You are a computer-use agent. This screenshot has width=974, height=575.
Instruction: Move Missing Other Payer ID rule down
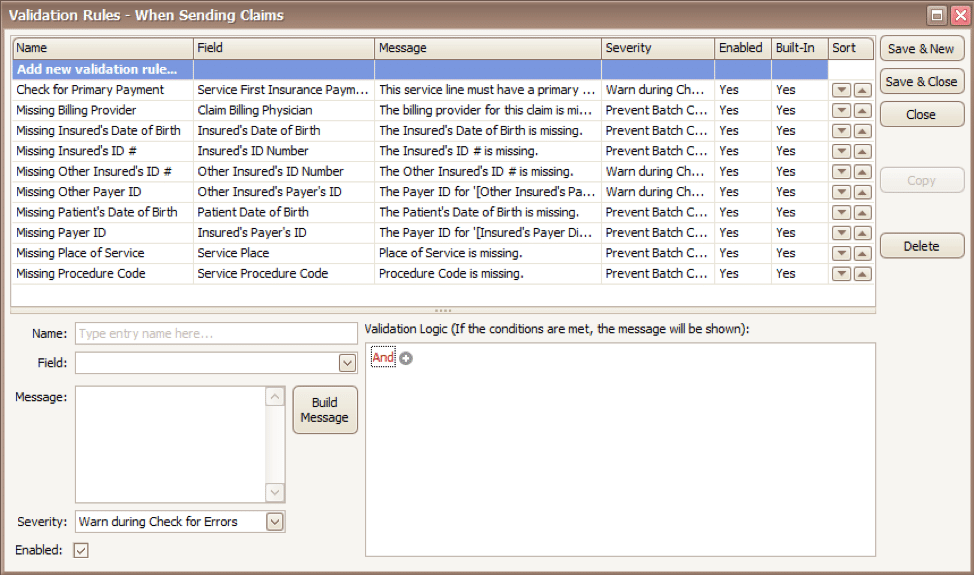(841, 192)
